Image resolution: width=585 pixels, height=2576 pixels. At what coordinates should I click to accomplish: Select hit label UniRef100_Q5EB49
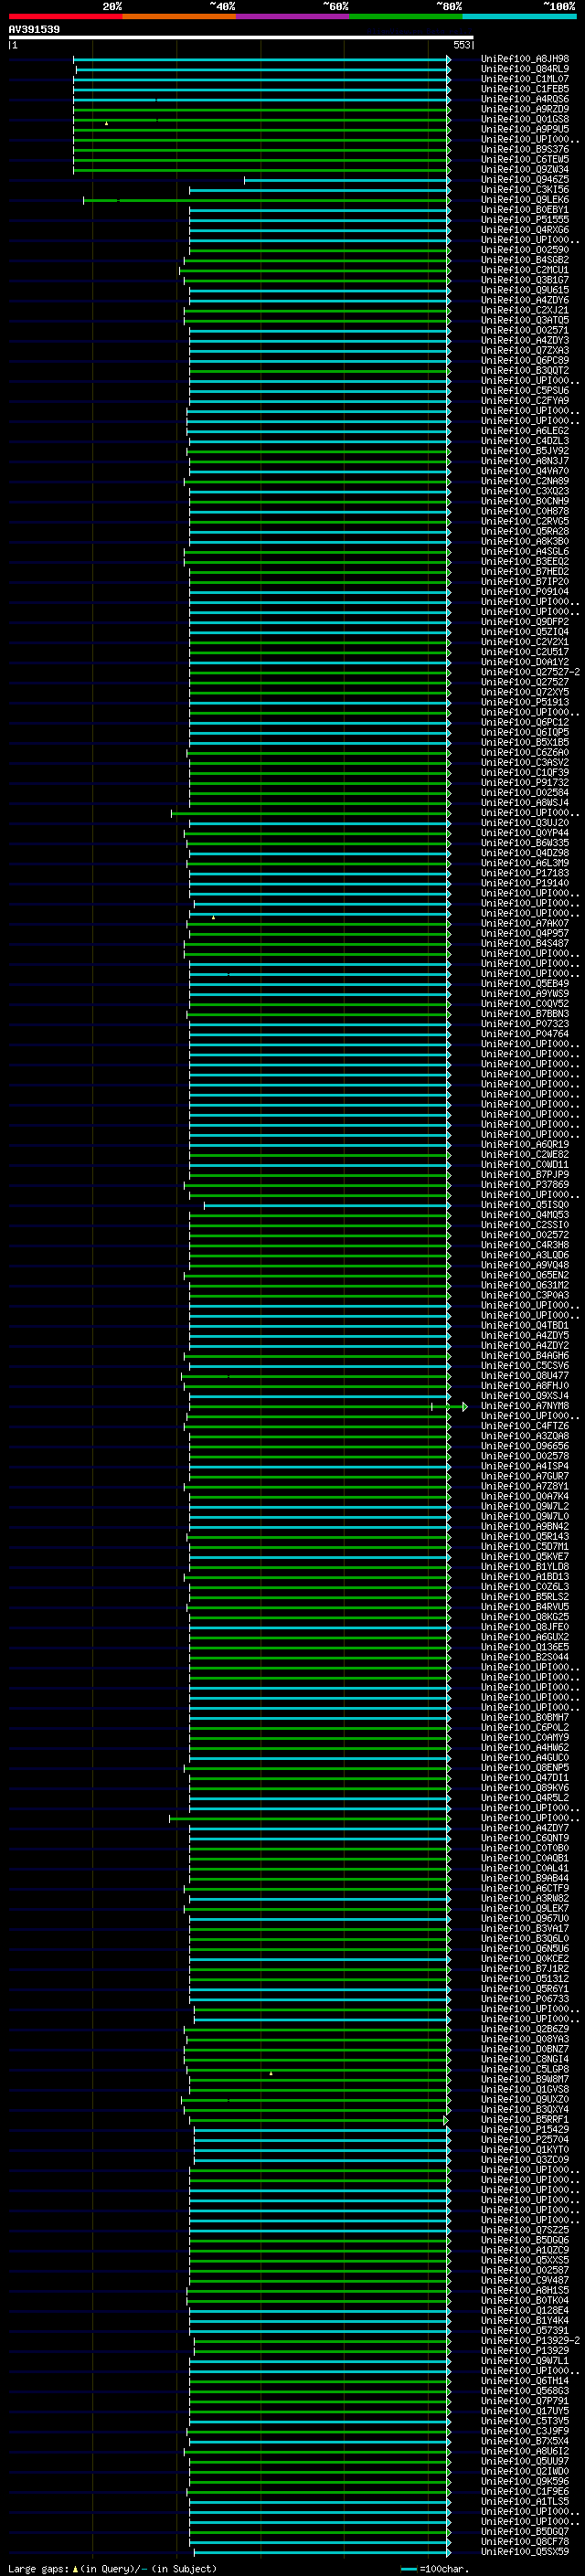coord(525,984)
